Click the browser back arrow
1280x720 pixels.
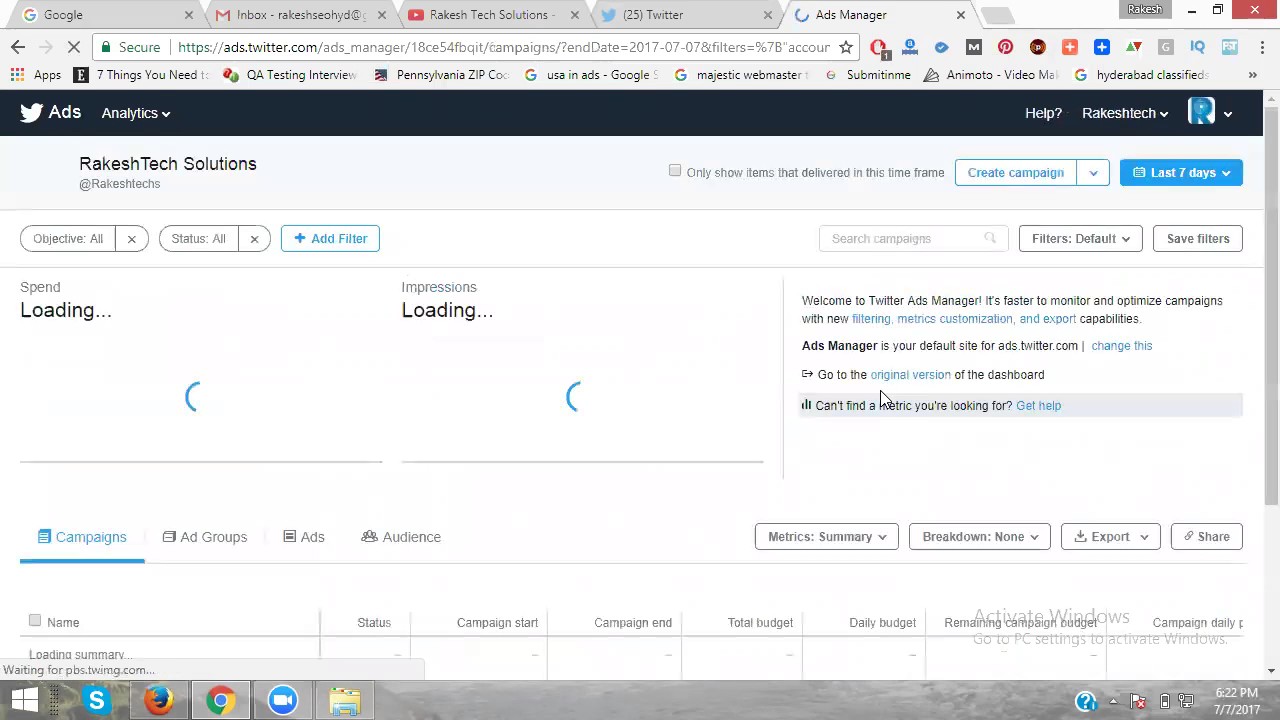tap(18, 47)
